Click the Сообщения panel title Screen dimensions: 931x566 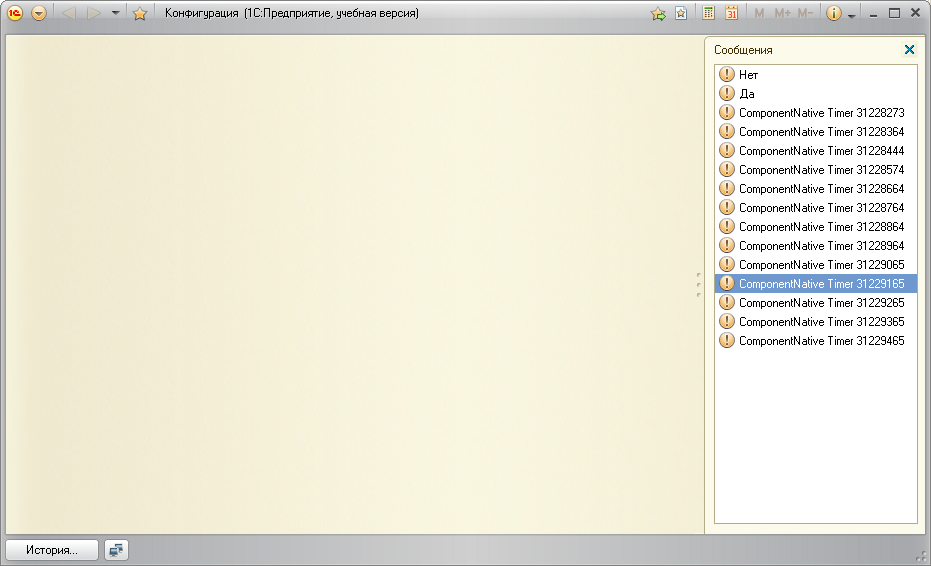tap(743, 50)
